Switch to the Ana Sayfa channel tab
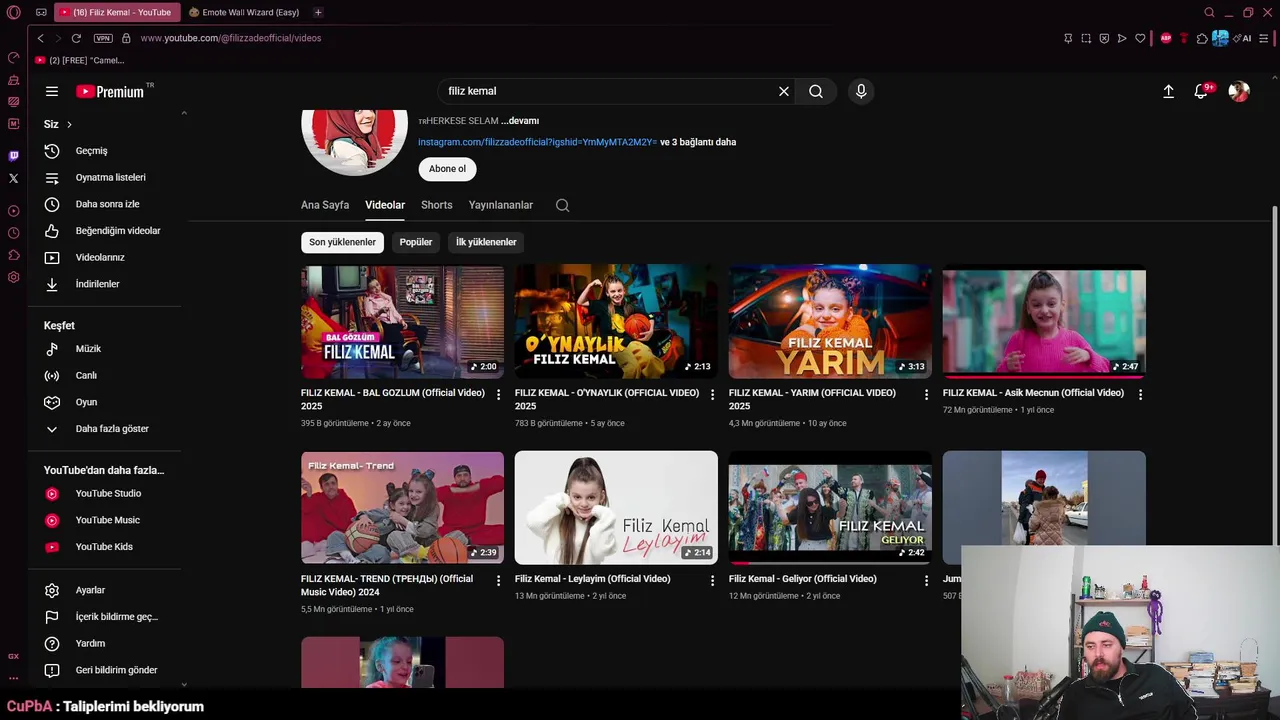 (x=325, y=205)
